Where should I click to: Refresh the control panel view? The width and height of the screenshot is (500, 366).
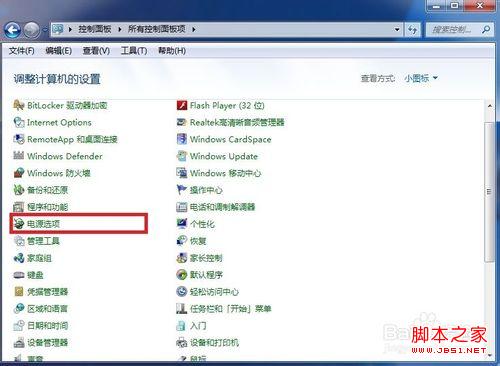tap(413, 30)
